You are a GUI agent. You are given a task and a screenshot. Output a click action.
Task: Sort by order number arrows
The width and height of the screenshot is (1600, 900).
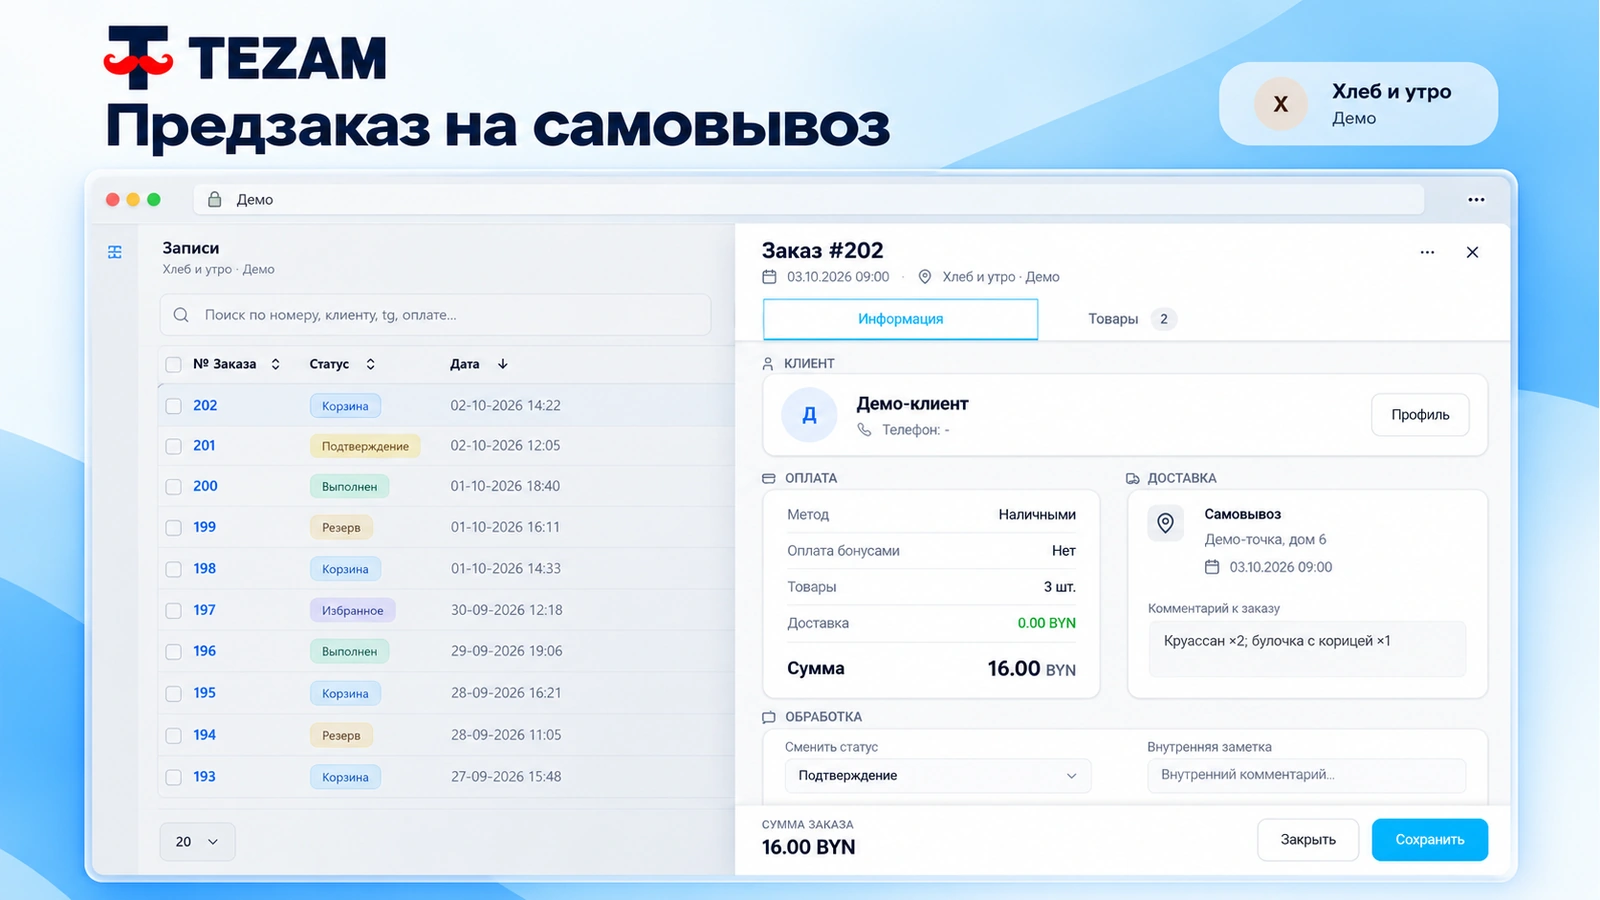pos(275,364)
